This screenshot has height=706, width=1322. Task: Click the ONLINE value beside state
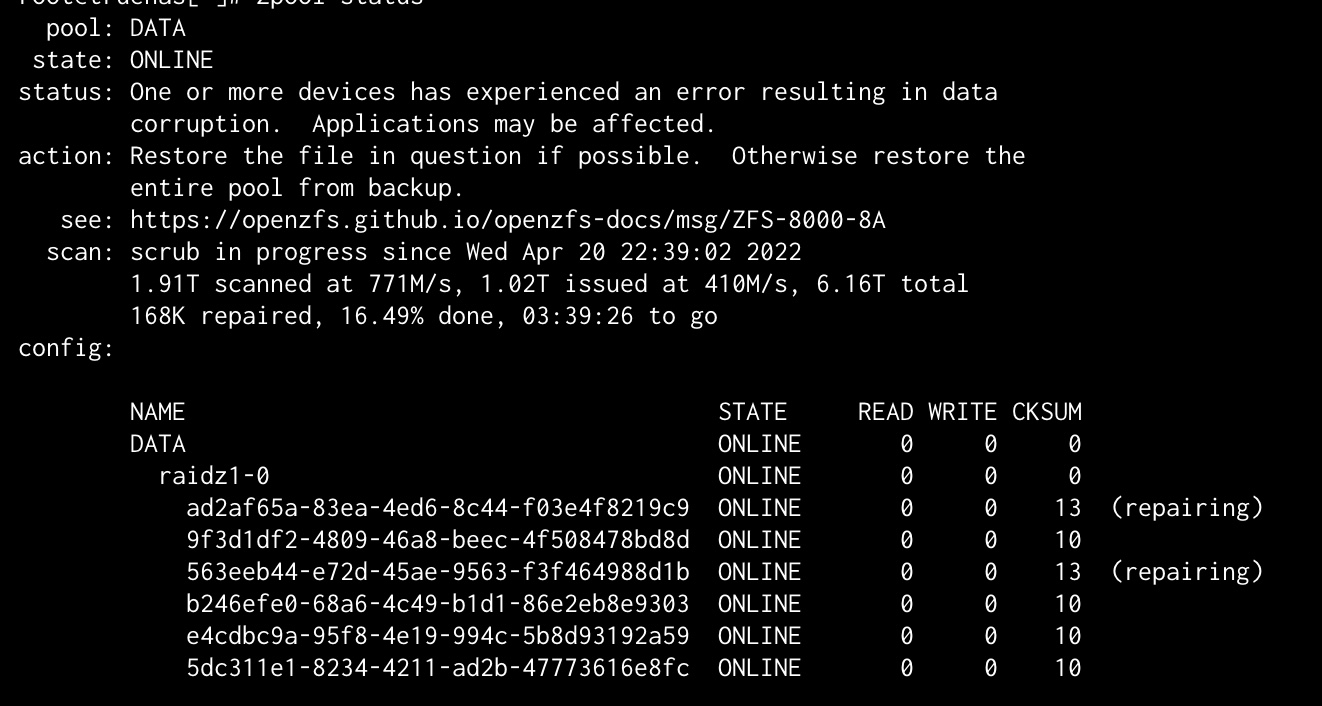tap(172, 60)
